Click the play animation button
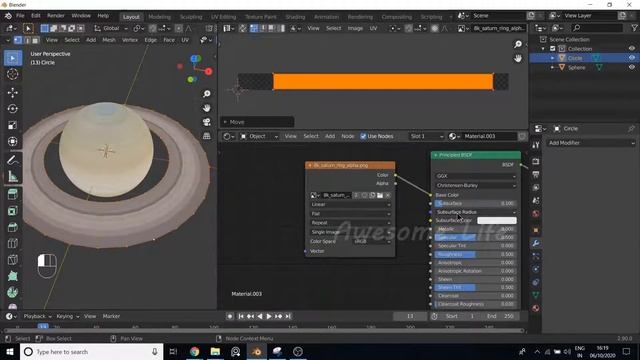The height and width of the screenshot is (360, 640). (269, 316)
